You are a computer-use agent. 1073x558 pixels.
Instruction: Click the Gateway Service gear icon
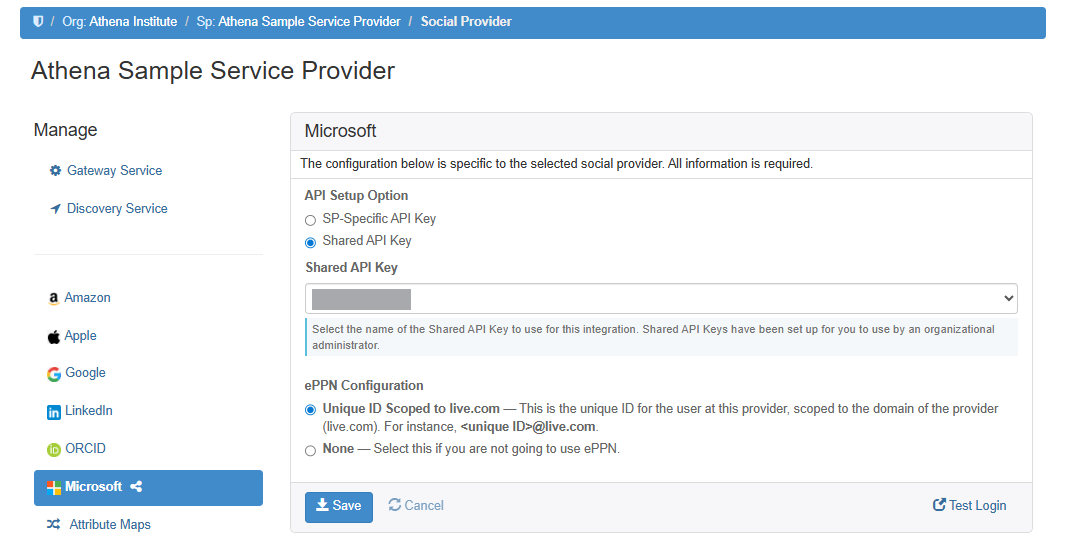pos(55,171)
